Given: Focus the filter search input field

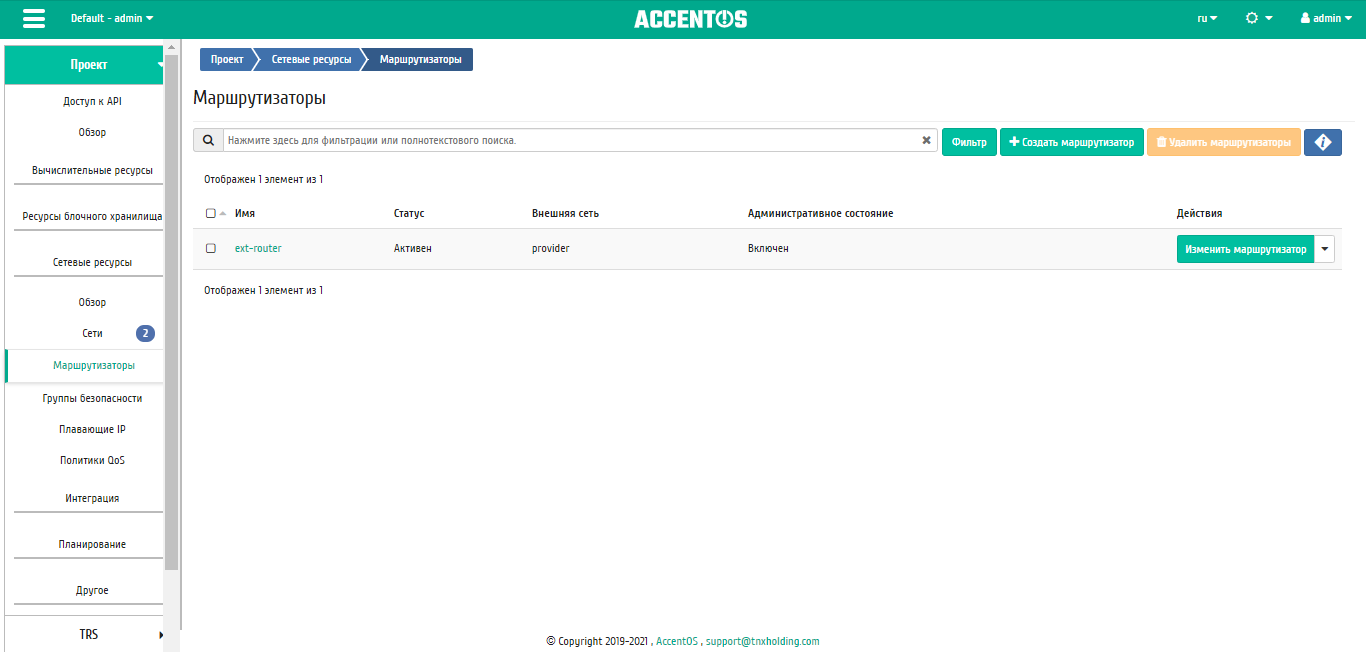Looking at the screenshot, I should click(570, 141).
